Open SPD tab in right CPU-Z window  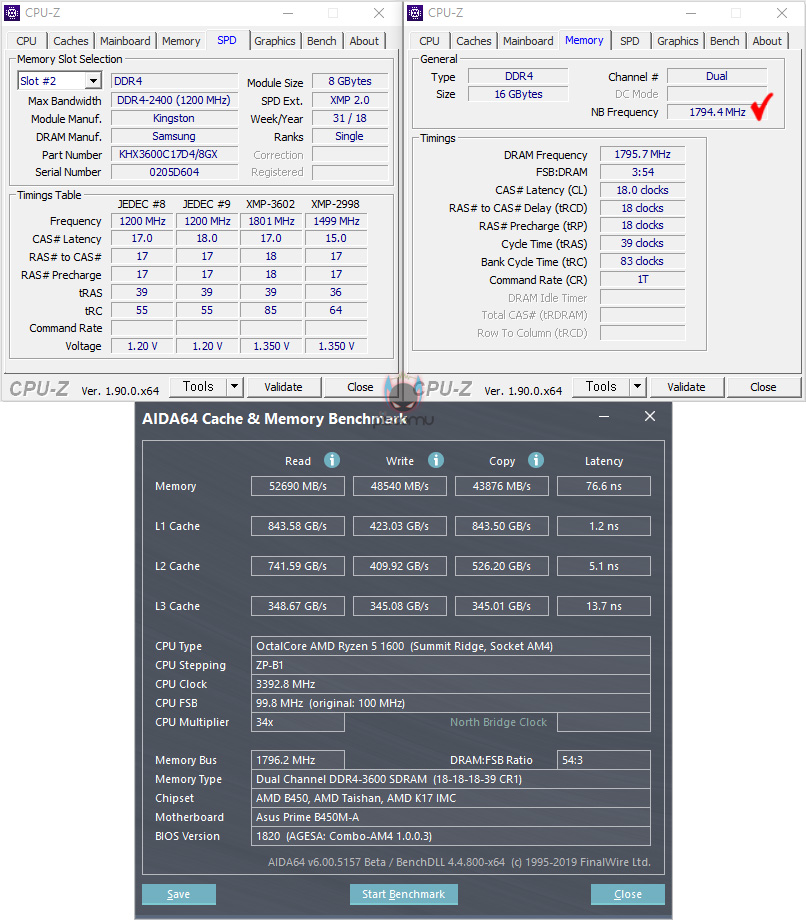point(629,41)
